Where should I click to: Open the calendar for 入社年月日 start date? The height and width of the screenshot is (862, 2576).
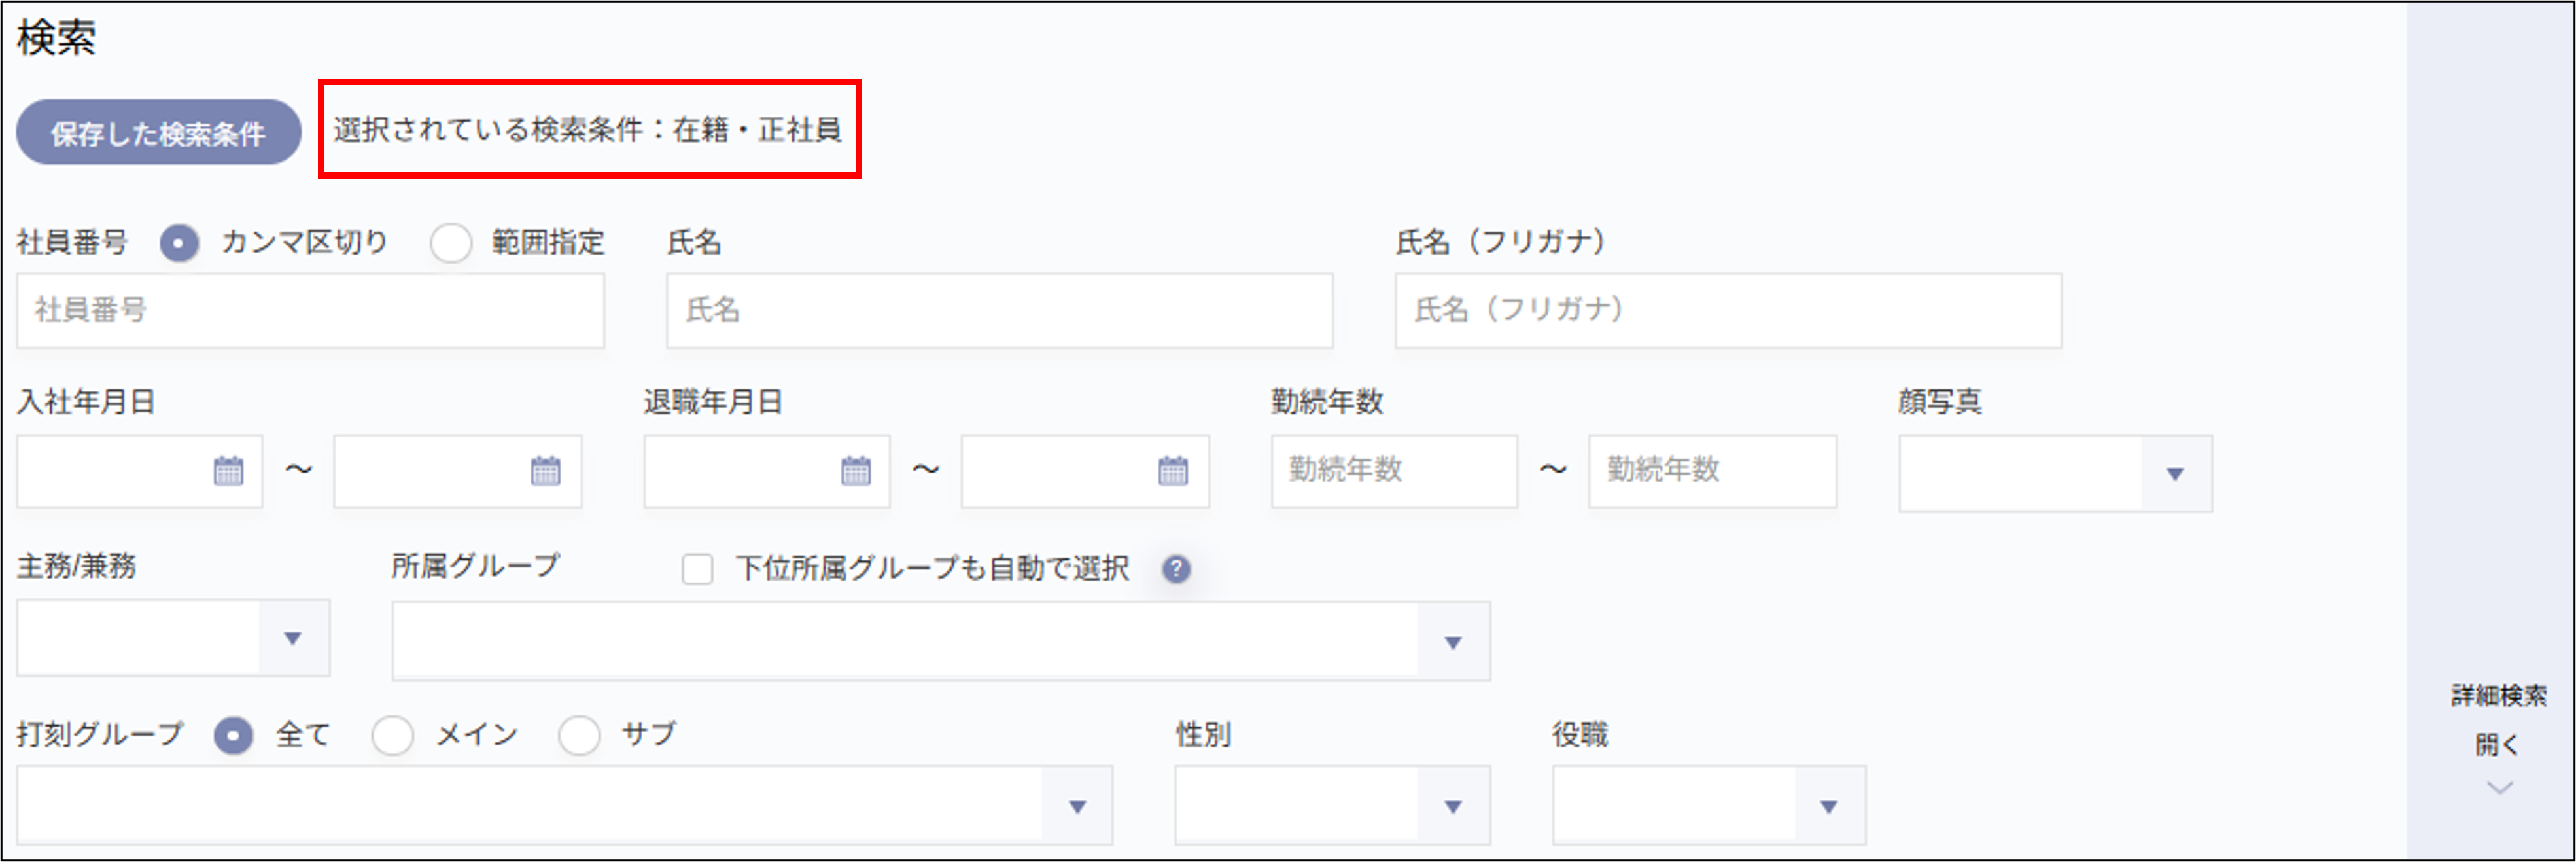point(230,470)
